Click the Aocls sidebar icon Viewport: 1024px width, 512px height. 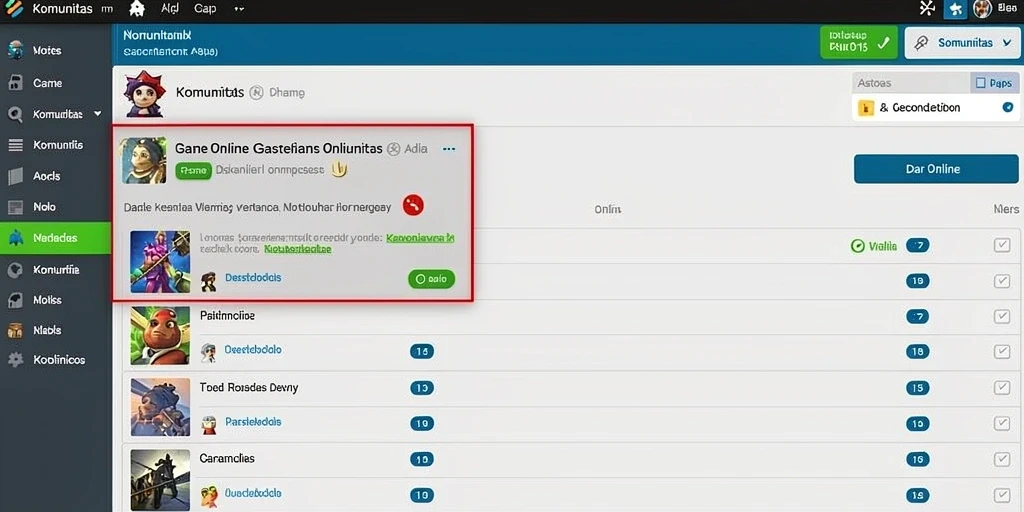[15, 176]
